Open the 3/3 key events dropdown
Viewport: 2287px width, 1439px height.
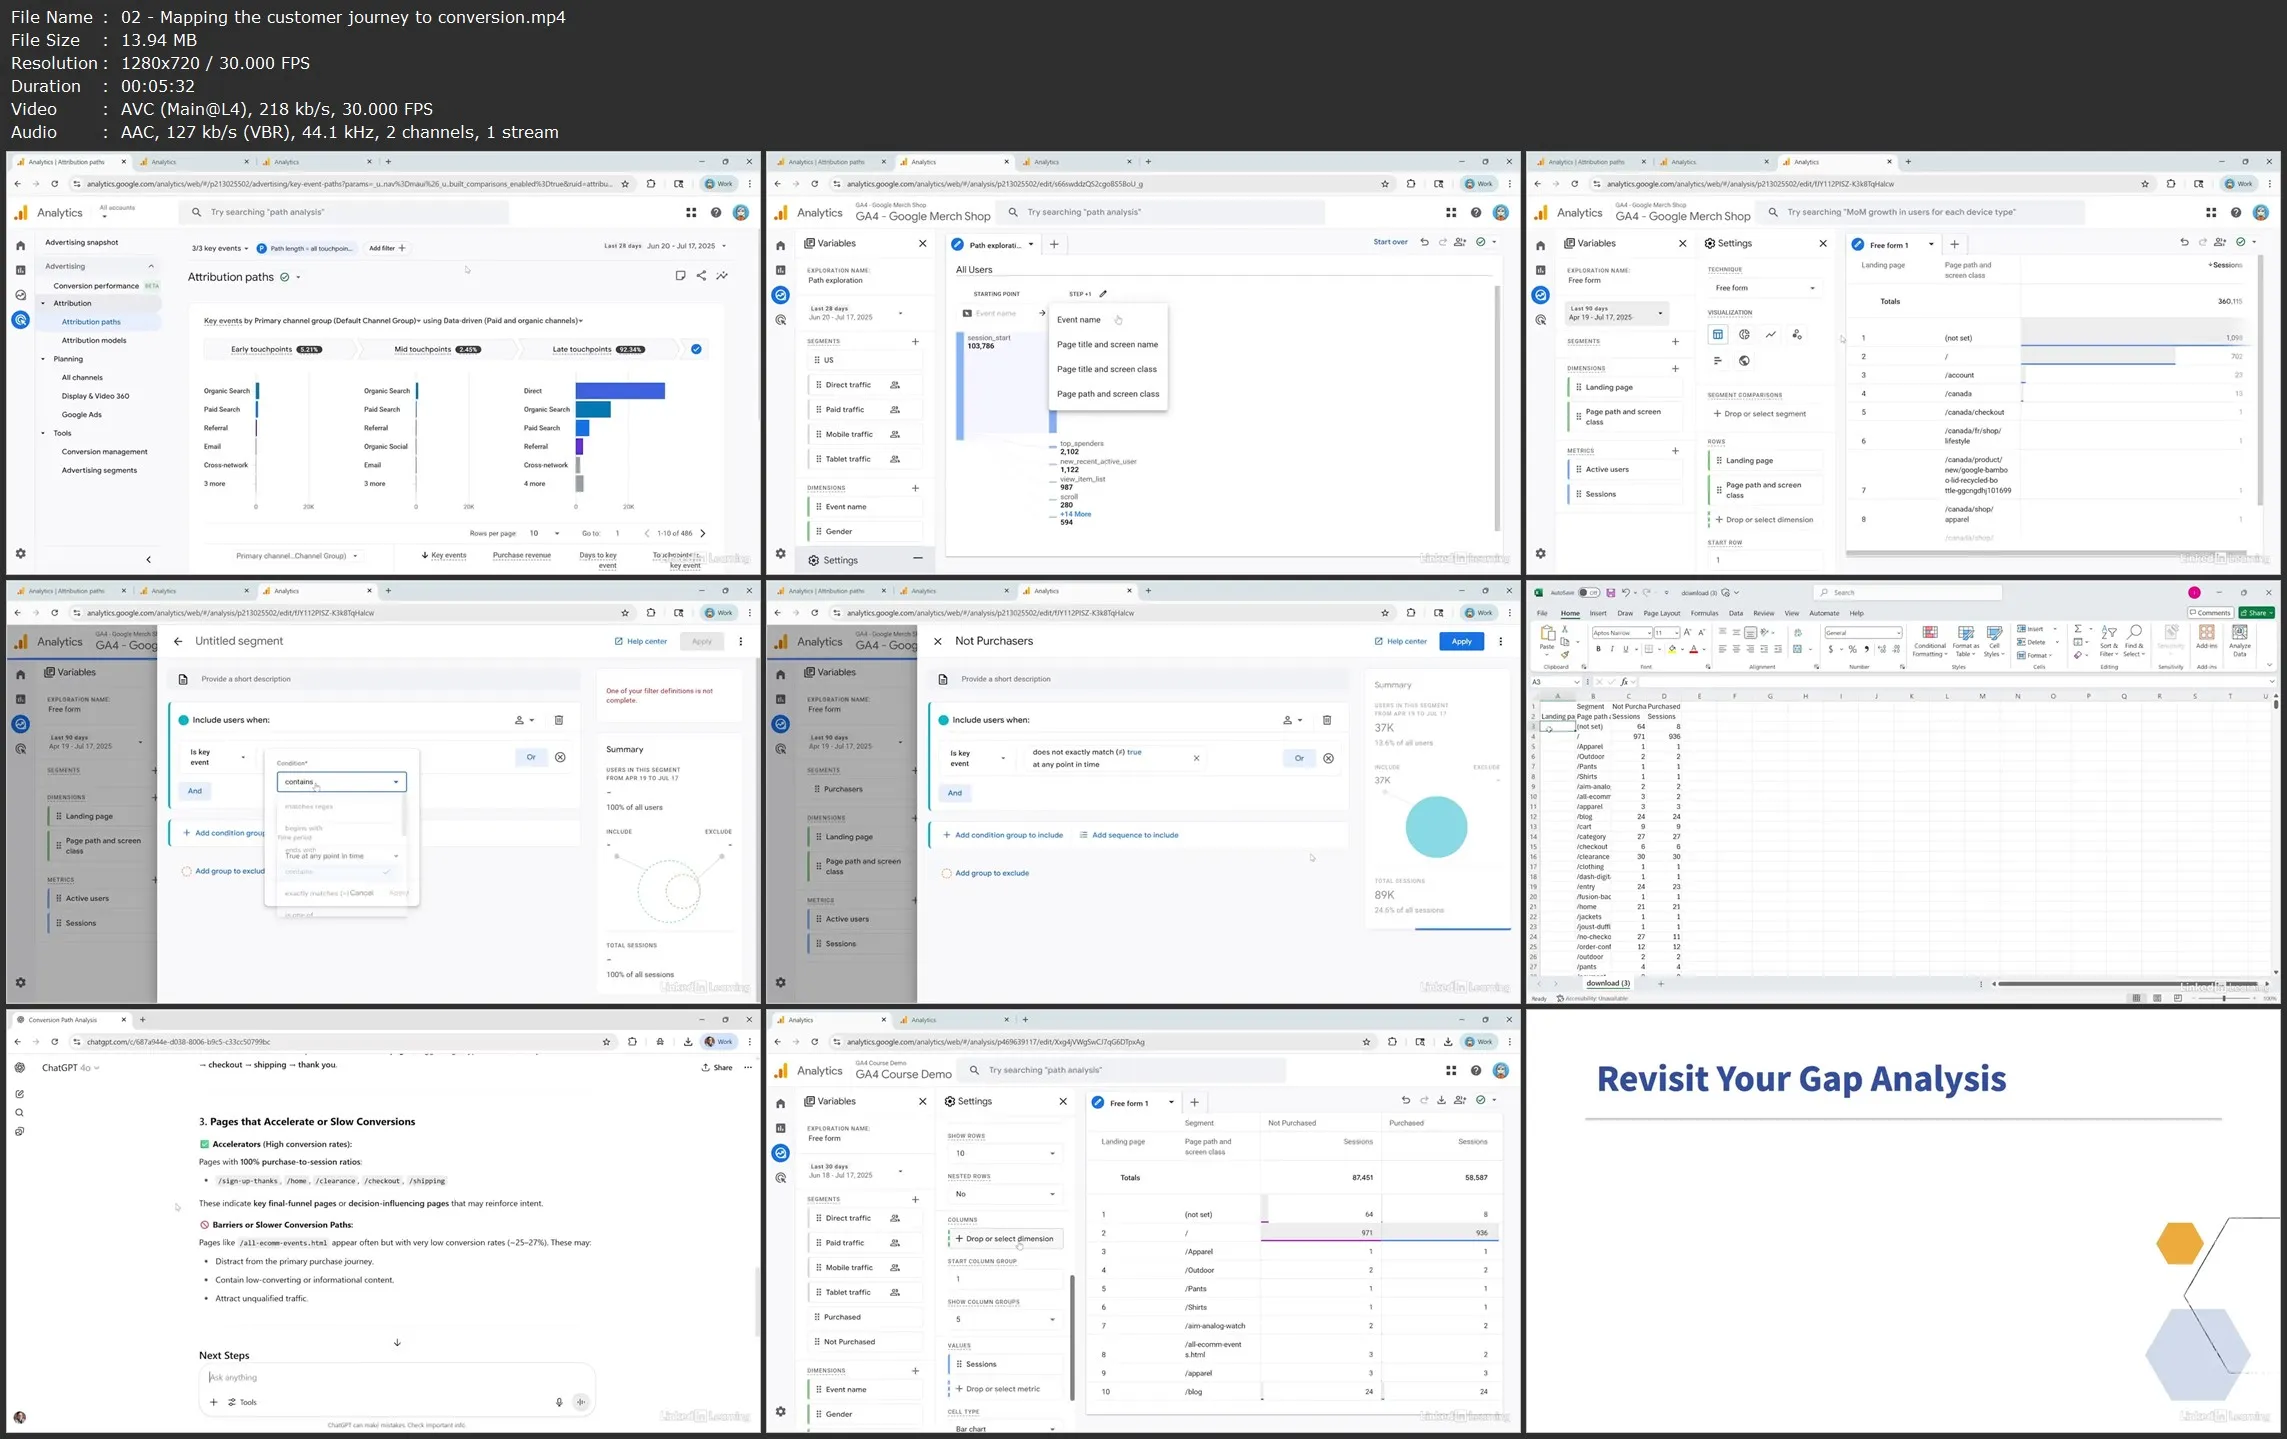coord(220,248)
